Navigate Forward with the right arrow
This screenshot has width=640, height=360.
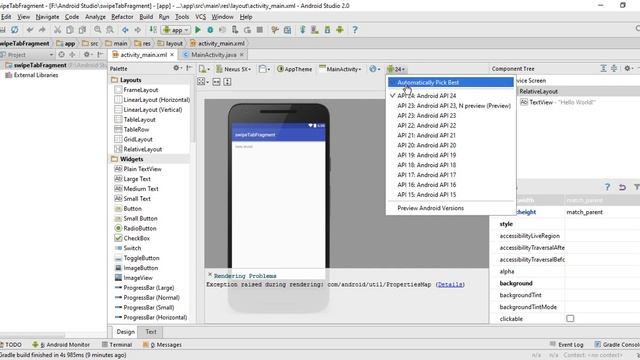138,30
